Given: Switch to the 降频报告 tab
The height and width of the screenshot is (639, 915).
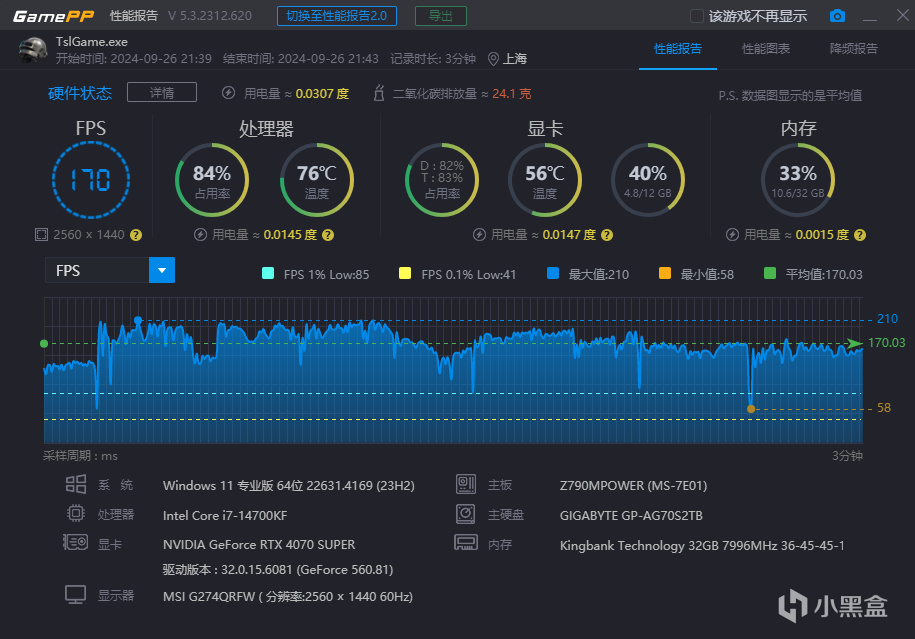Looking at the screenshot, I should coord(854,49).
